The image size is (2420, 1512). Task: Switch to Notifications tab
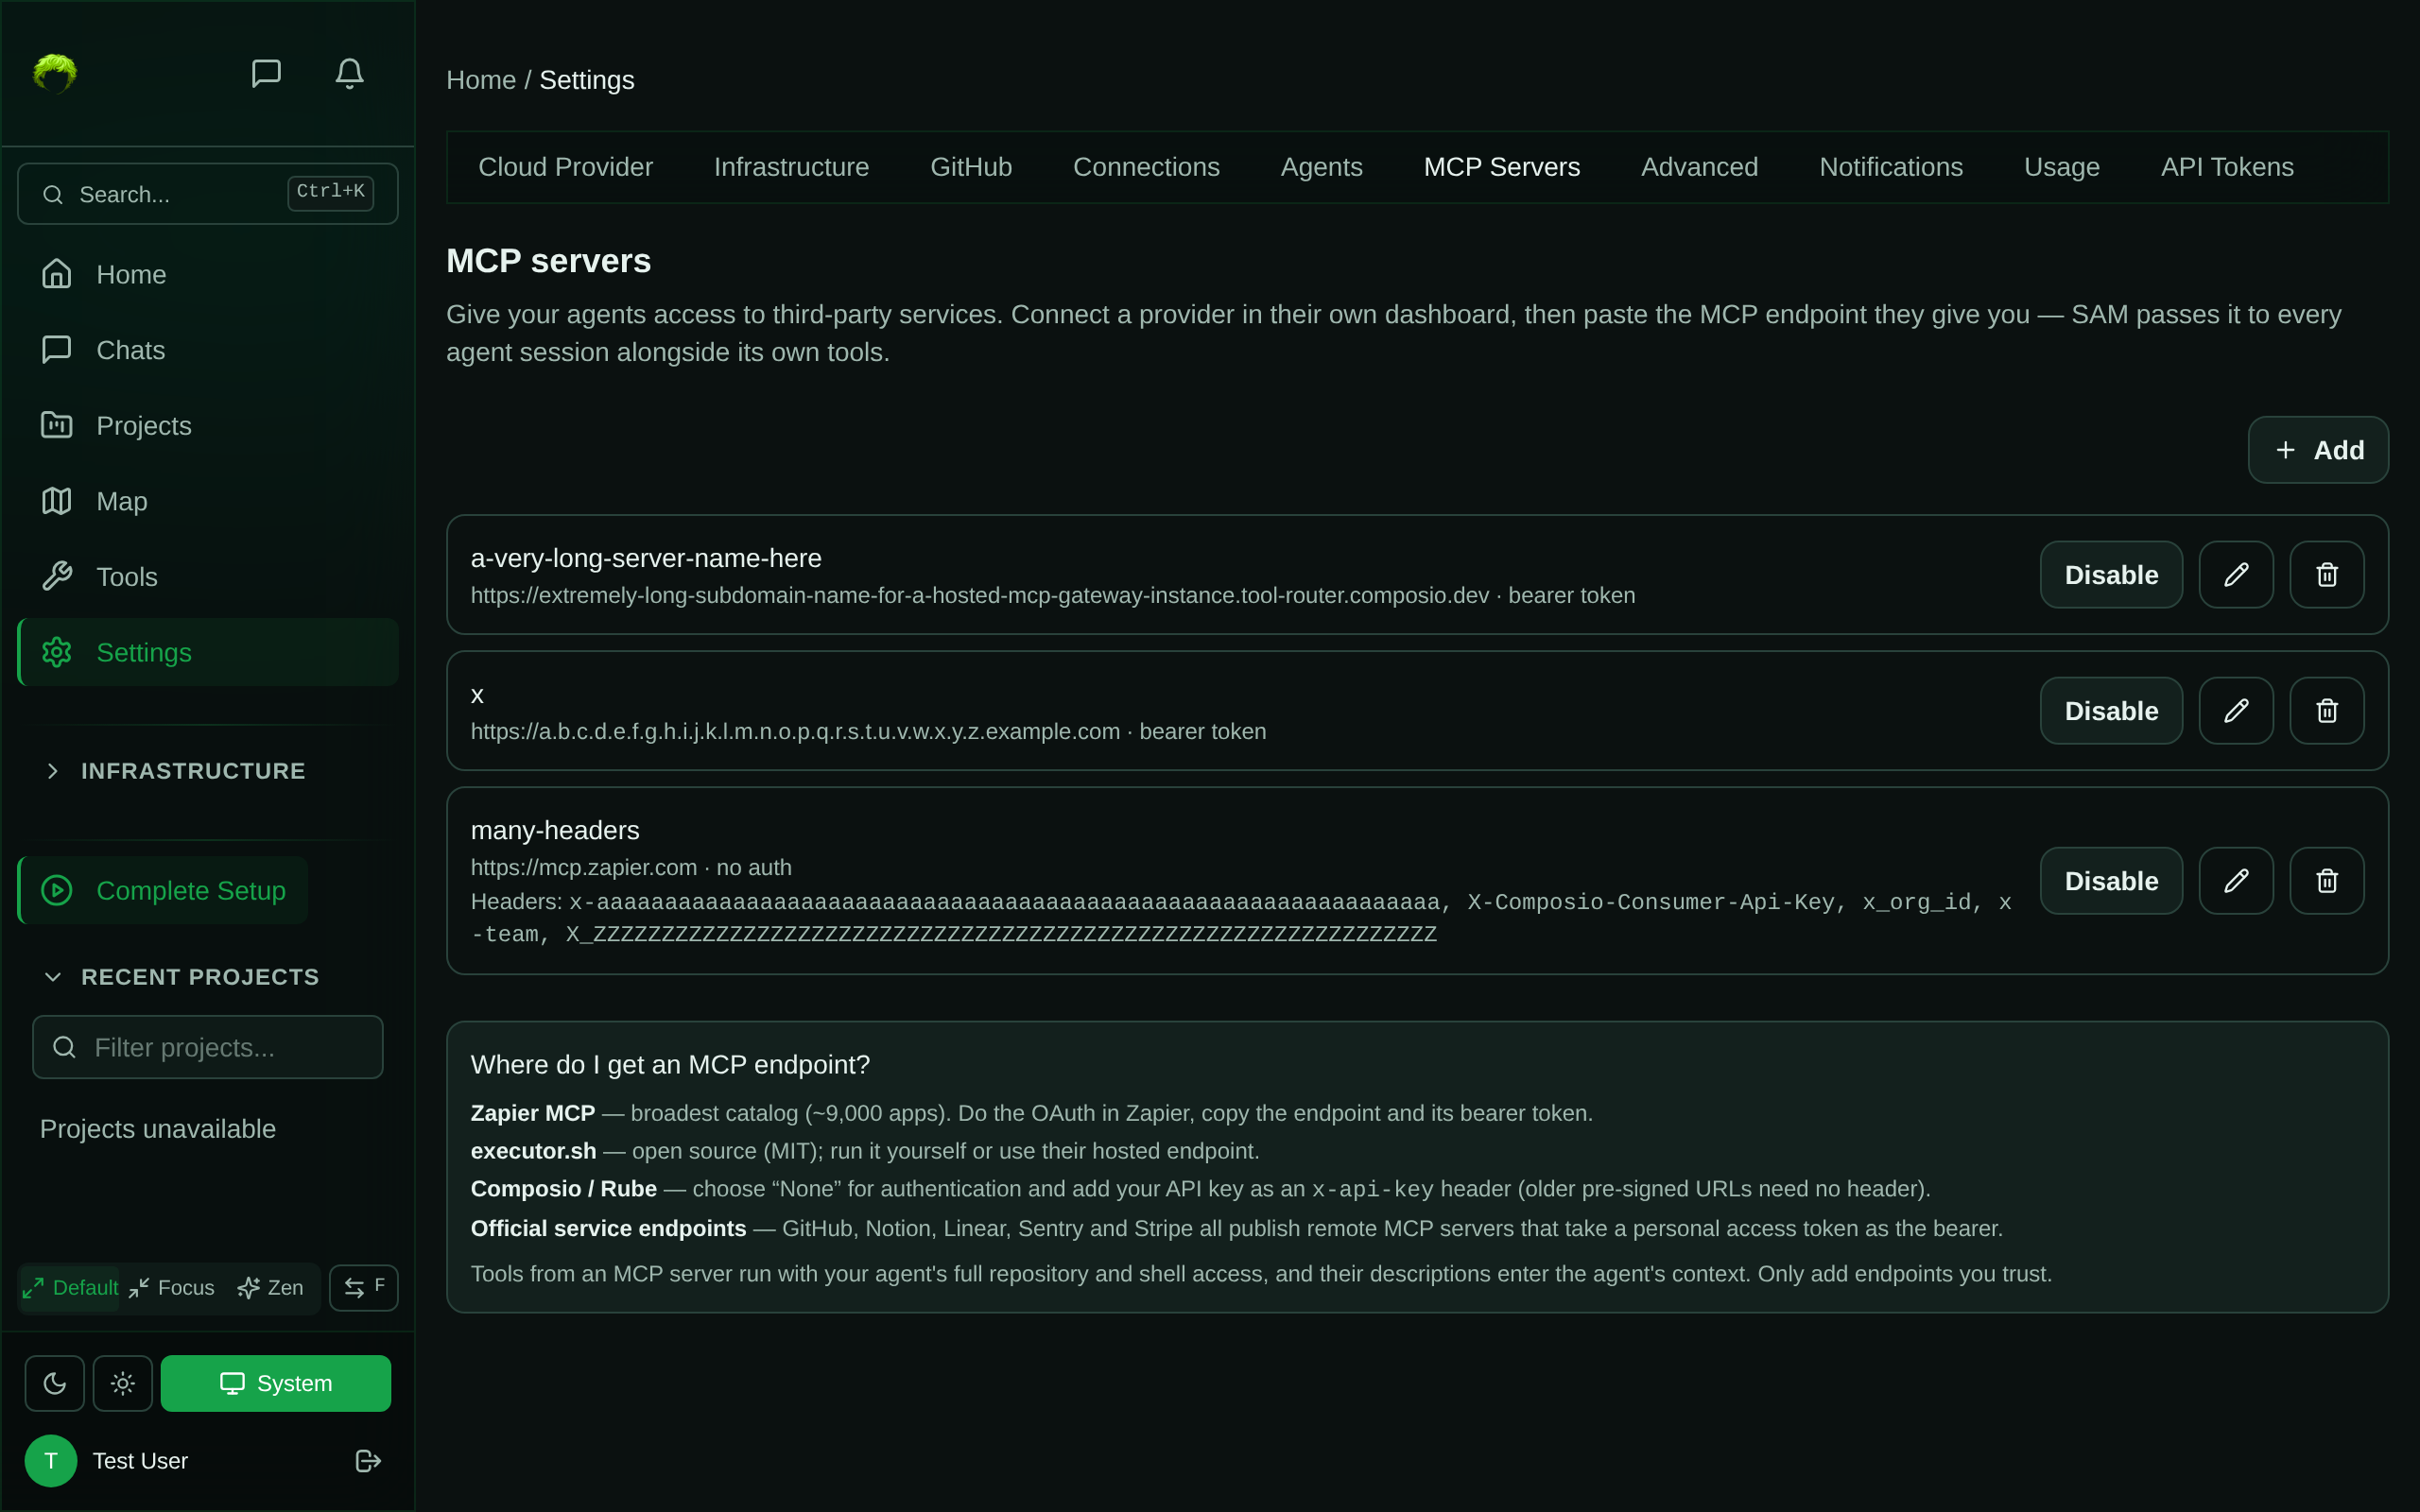coord(1891,167)
